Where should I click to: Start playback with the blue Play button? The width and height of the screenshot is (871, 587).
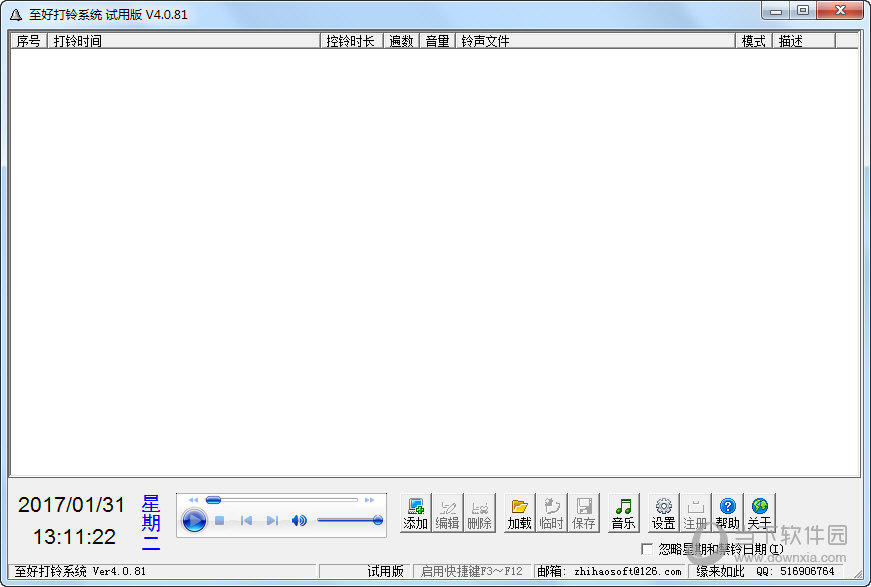[194, 520]
